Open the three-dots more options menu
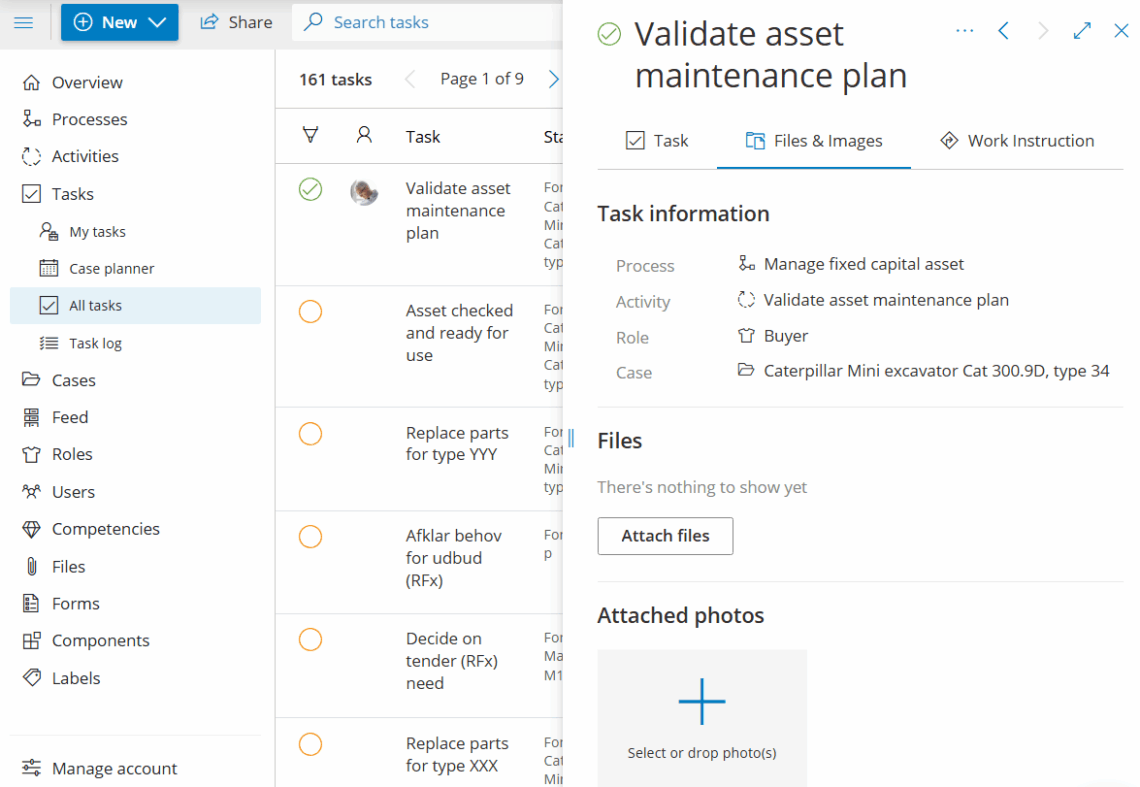This screenshot has width=1140, height=787. click(964, 31)
